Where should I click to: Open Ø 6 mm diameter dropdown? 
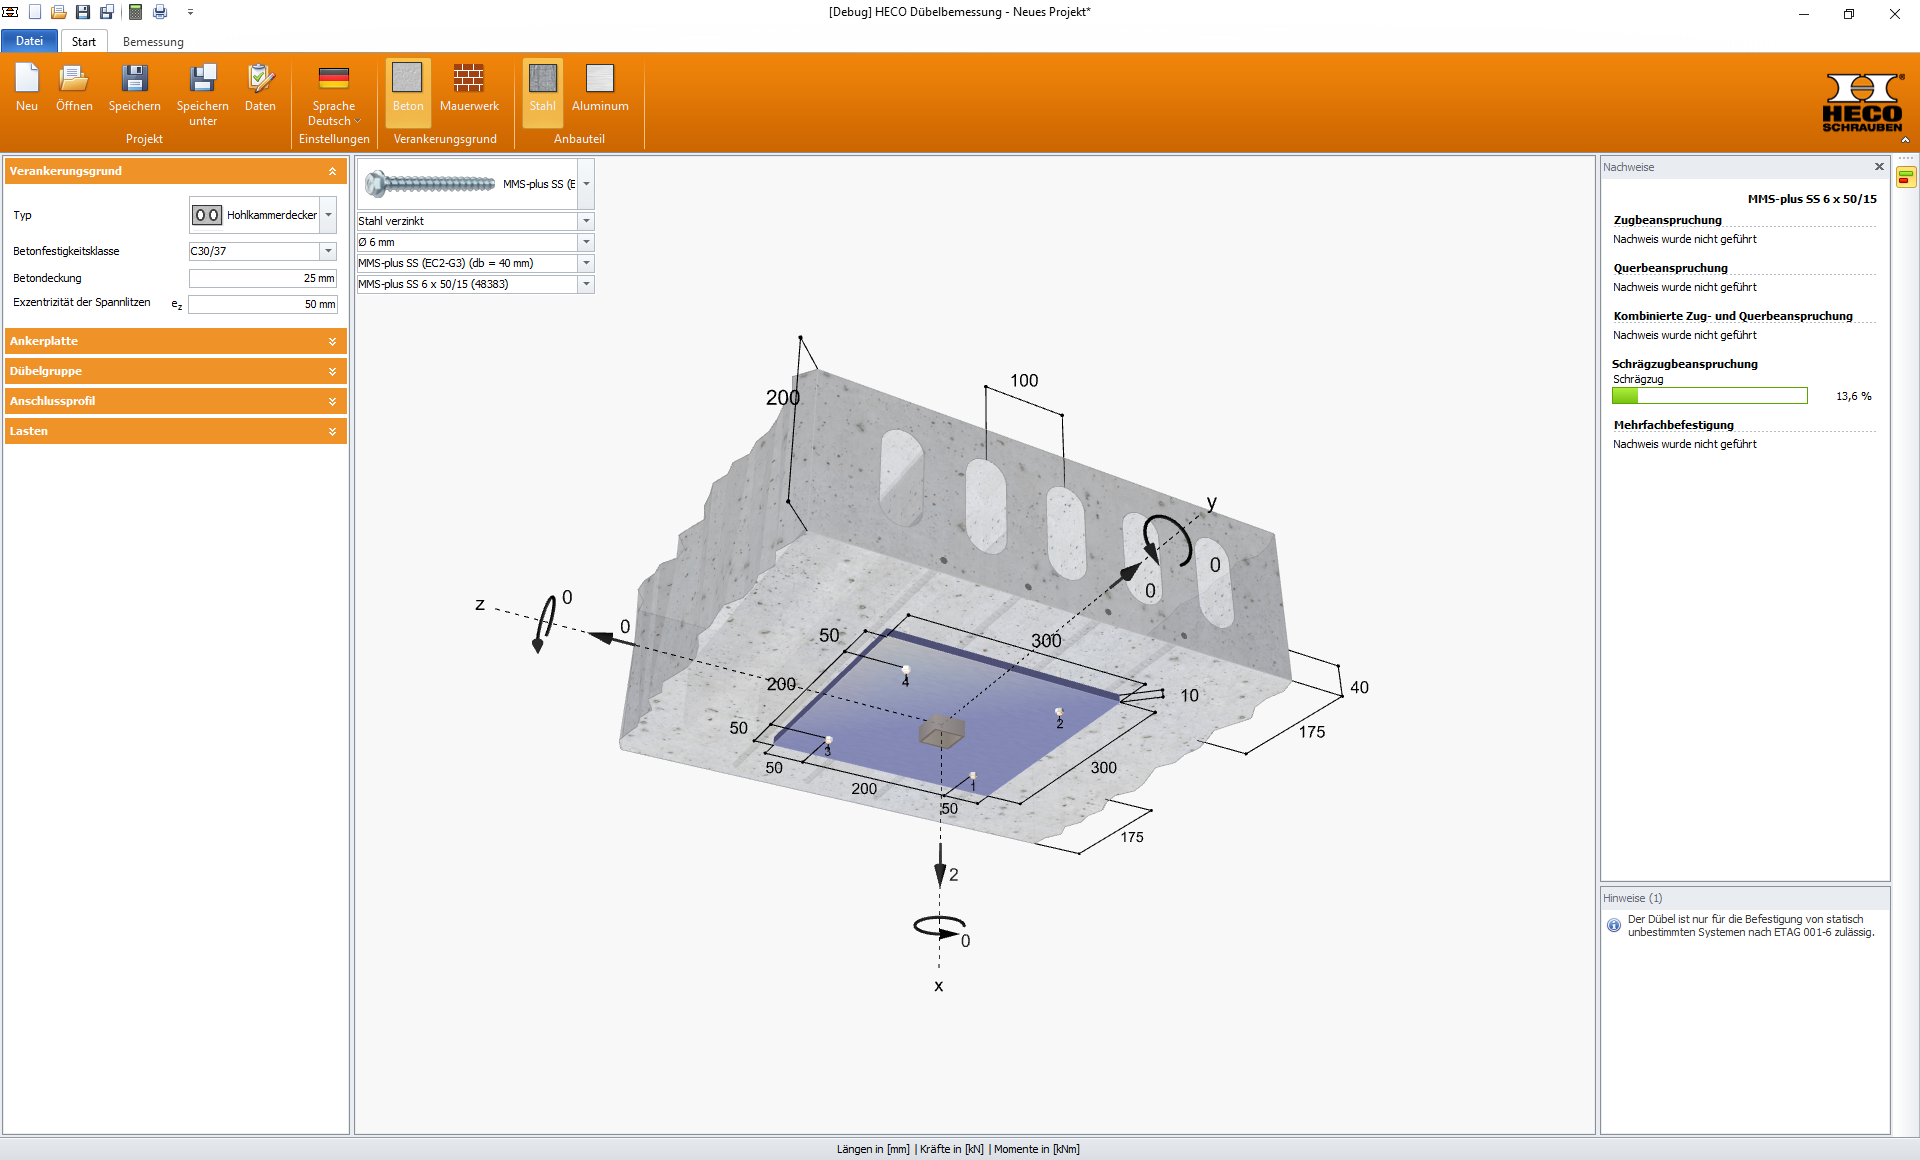coord(586,242)
